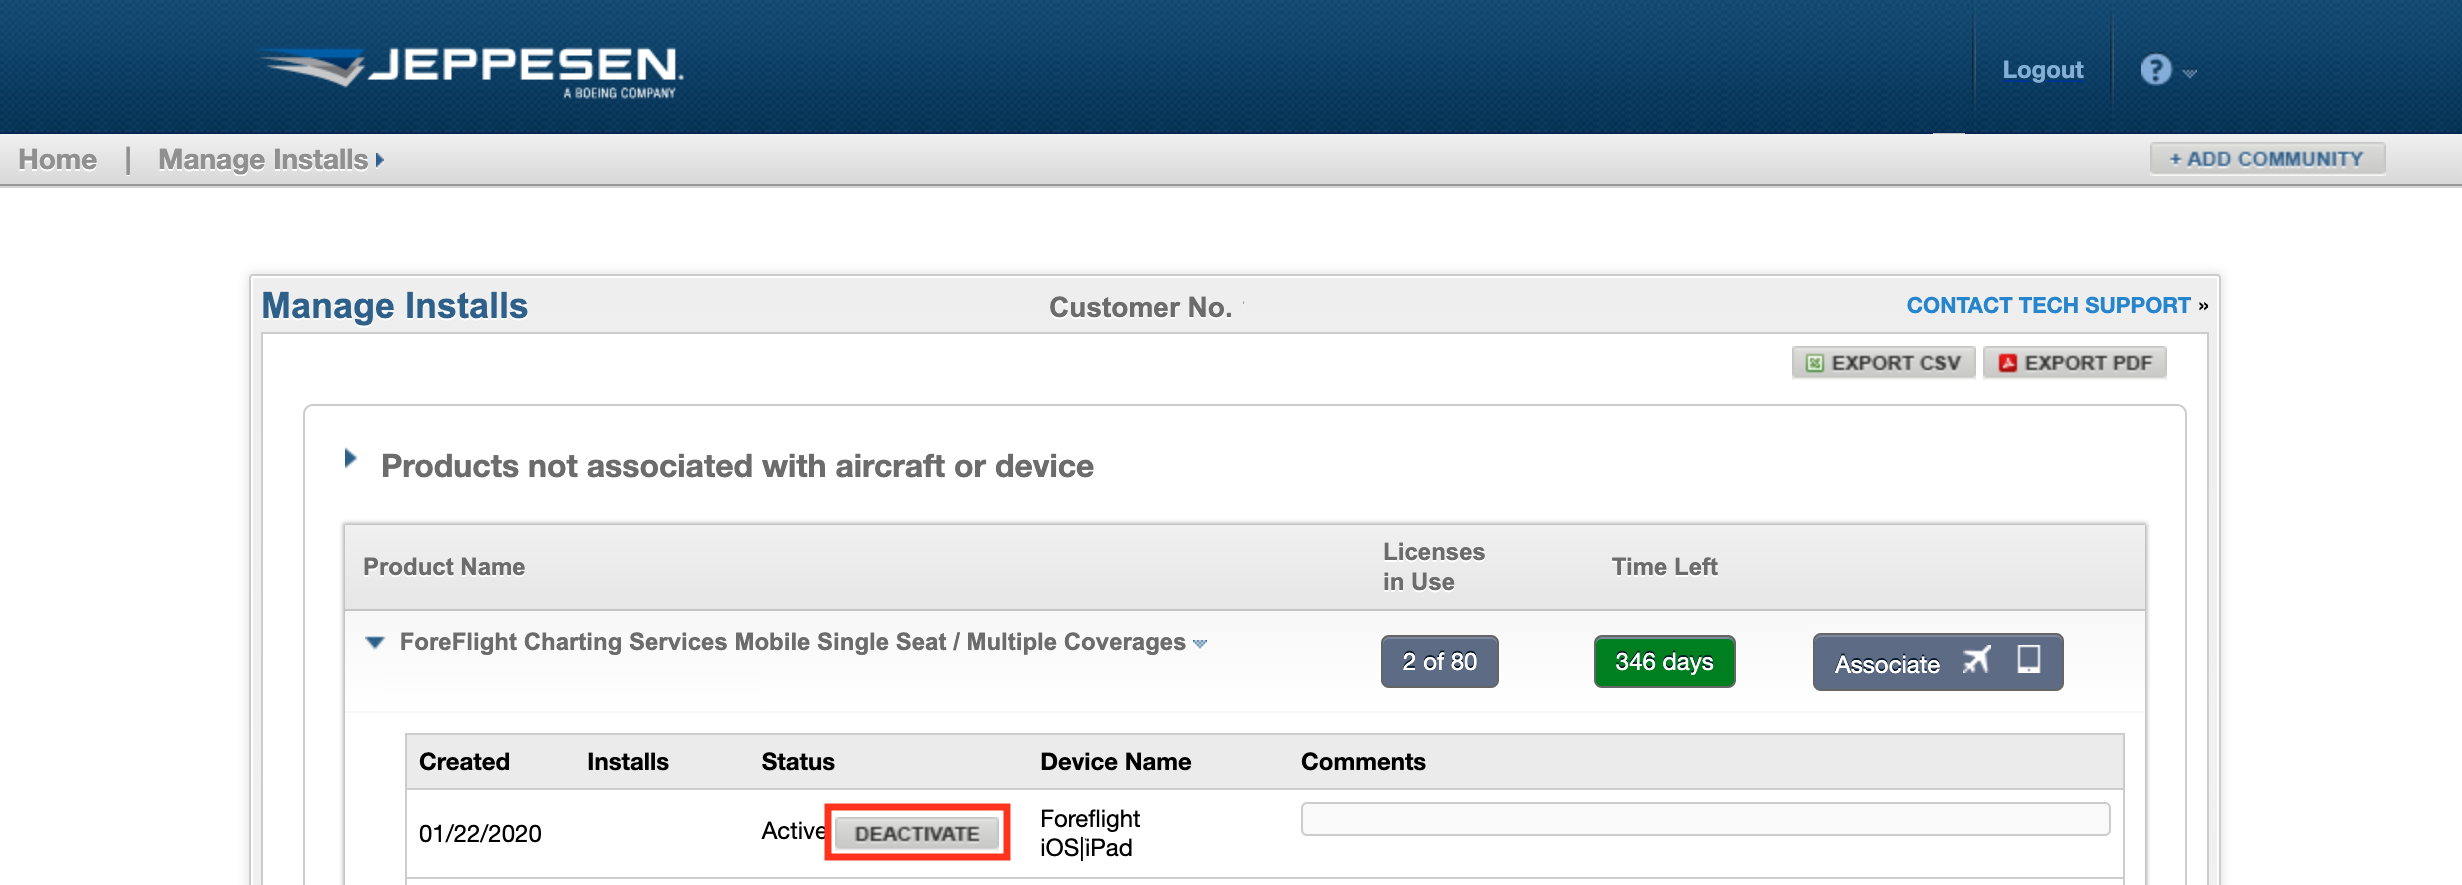This screenshot has width=2462, height=885.
Task: Open dropdown arrow after Multiple Coverages
Action: coord(1200,644)
